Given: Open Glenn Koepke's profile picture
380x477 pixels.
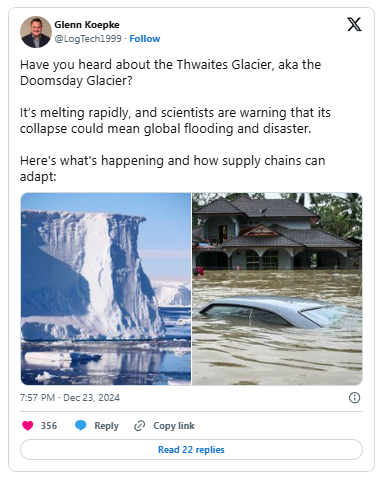Looking at the screenshot, I should click(x=36, y=32).
